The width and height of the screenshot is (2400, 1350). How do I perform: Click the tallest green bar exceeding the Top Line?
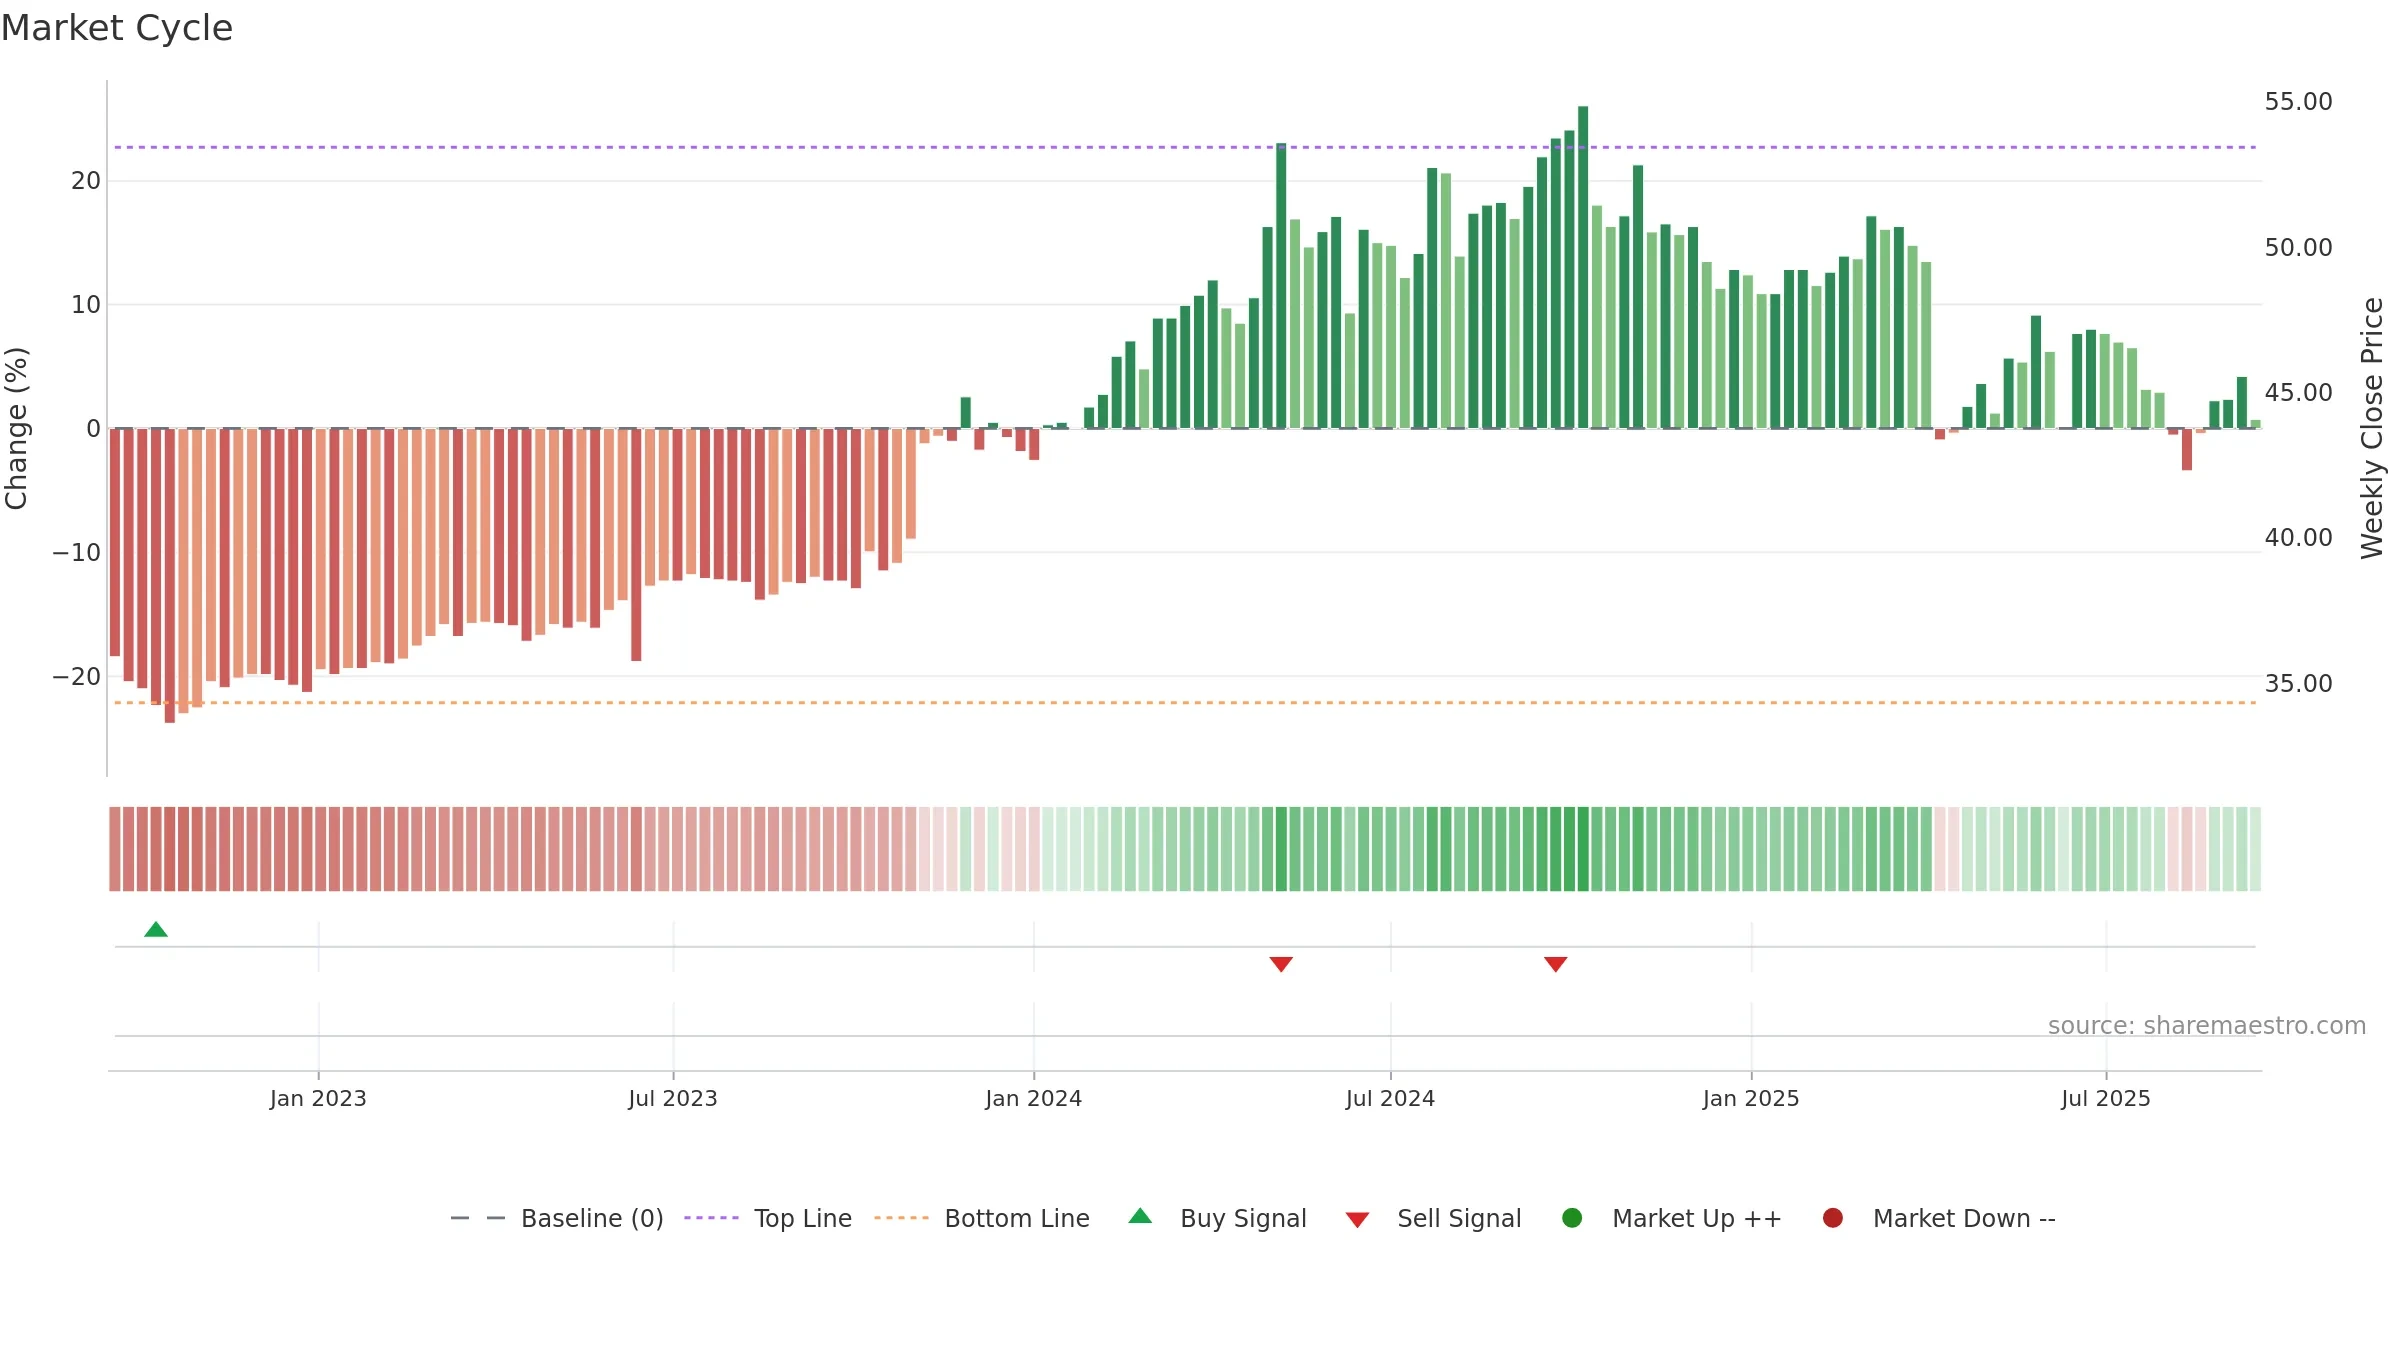(x=1583, y=267)
